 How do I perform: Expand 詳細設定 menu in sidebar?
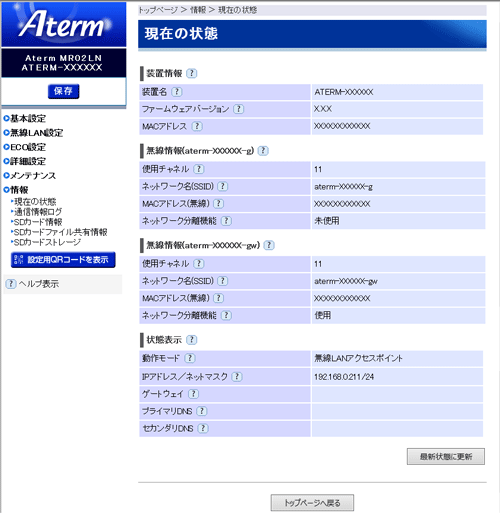click(25, 161)
